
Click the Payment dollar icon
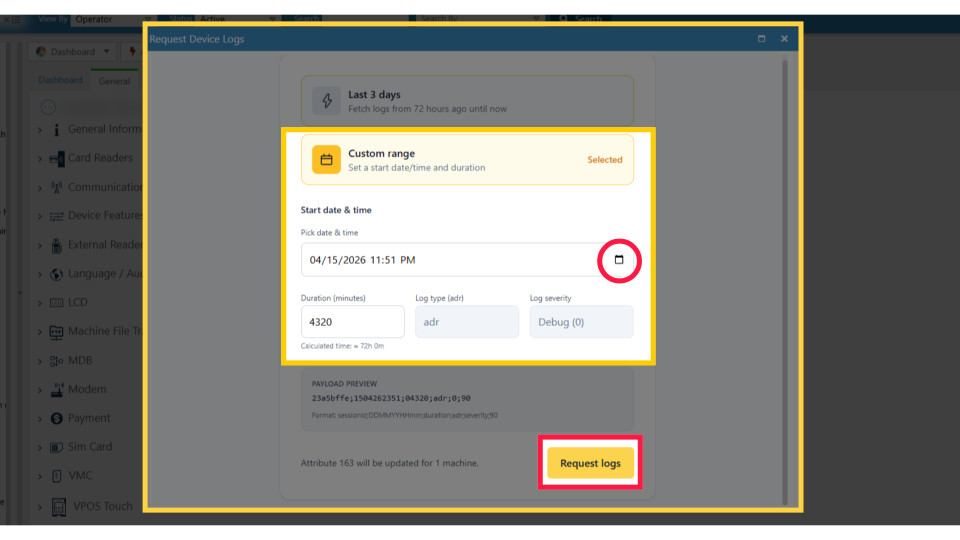click(57, 418)
